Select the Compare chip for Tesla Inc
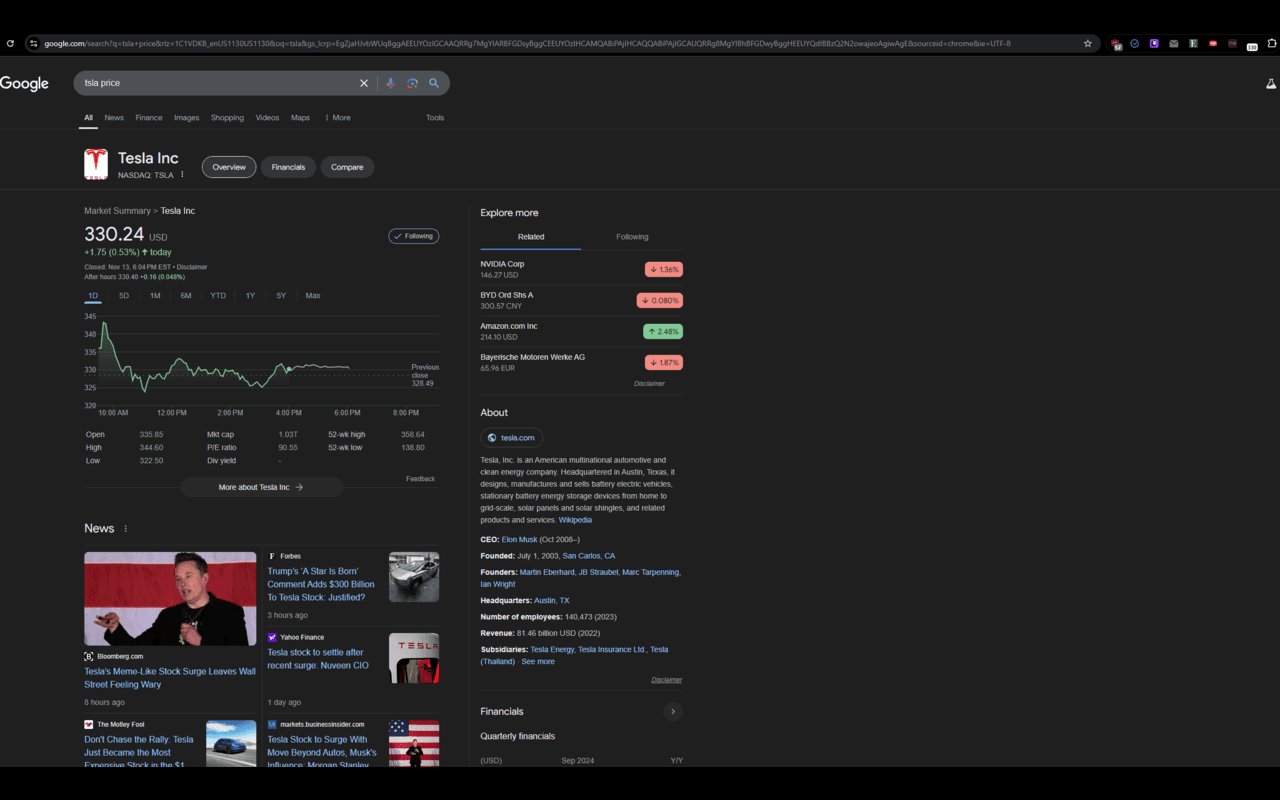The image size is (1280, 800). [x=347, y=167]
